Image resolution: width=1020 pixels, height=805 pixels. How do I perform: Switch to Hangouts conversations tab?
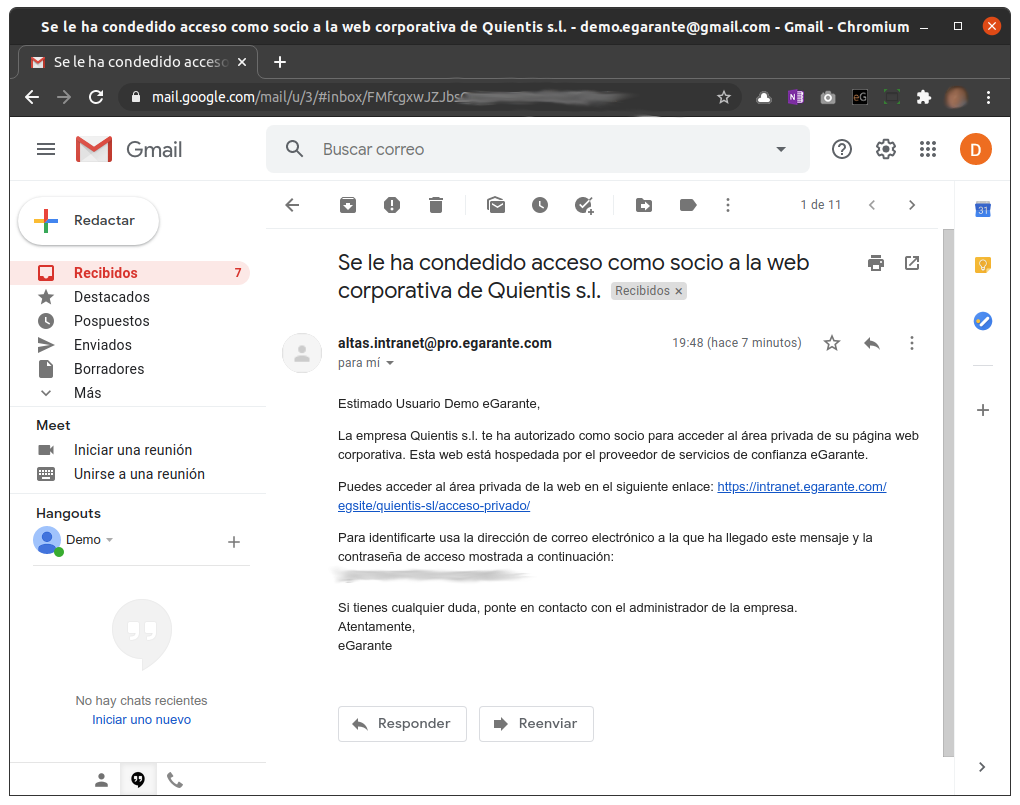pos(138,780)
